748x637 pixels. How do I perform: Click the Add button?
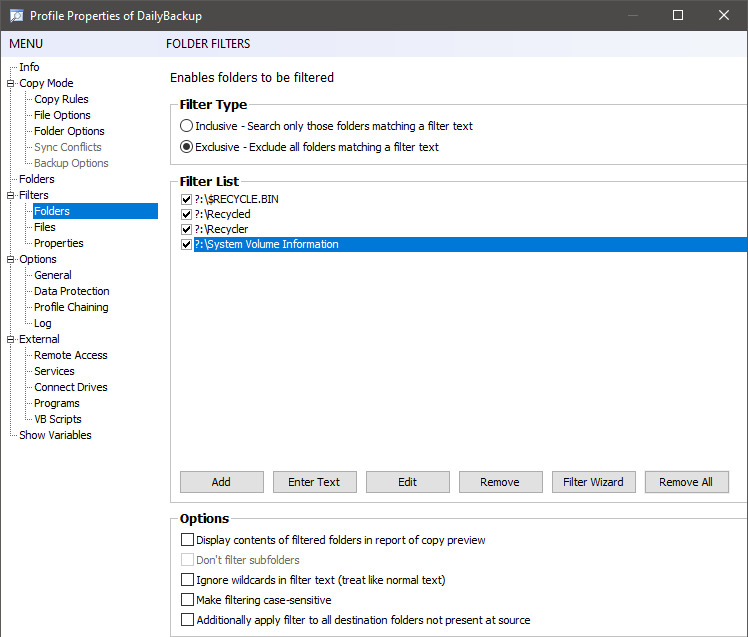point(221,482)
